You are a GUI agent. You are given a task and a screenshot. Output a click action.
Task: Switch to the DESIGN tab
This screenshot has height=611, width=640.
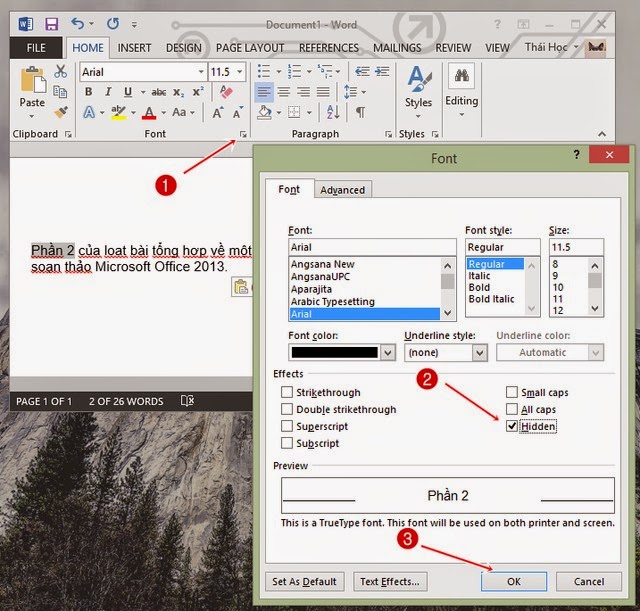tap(184, 48)
